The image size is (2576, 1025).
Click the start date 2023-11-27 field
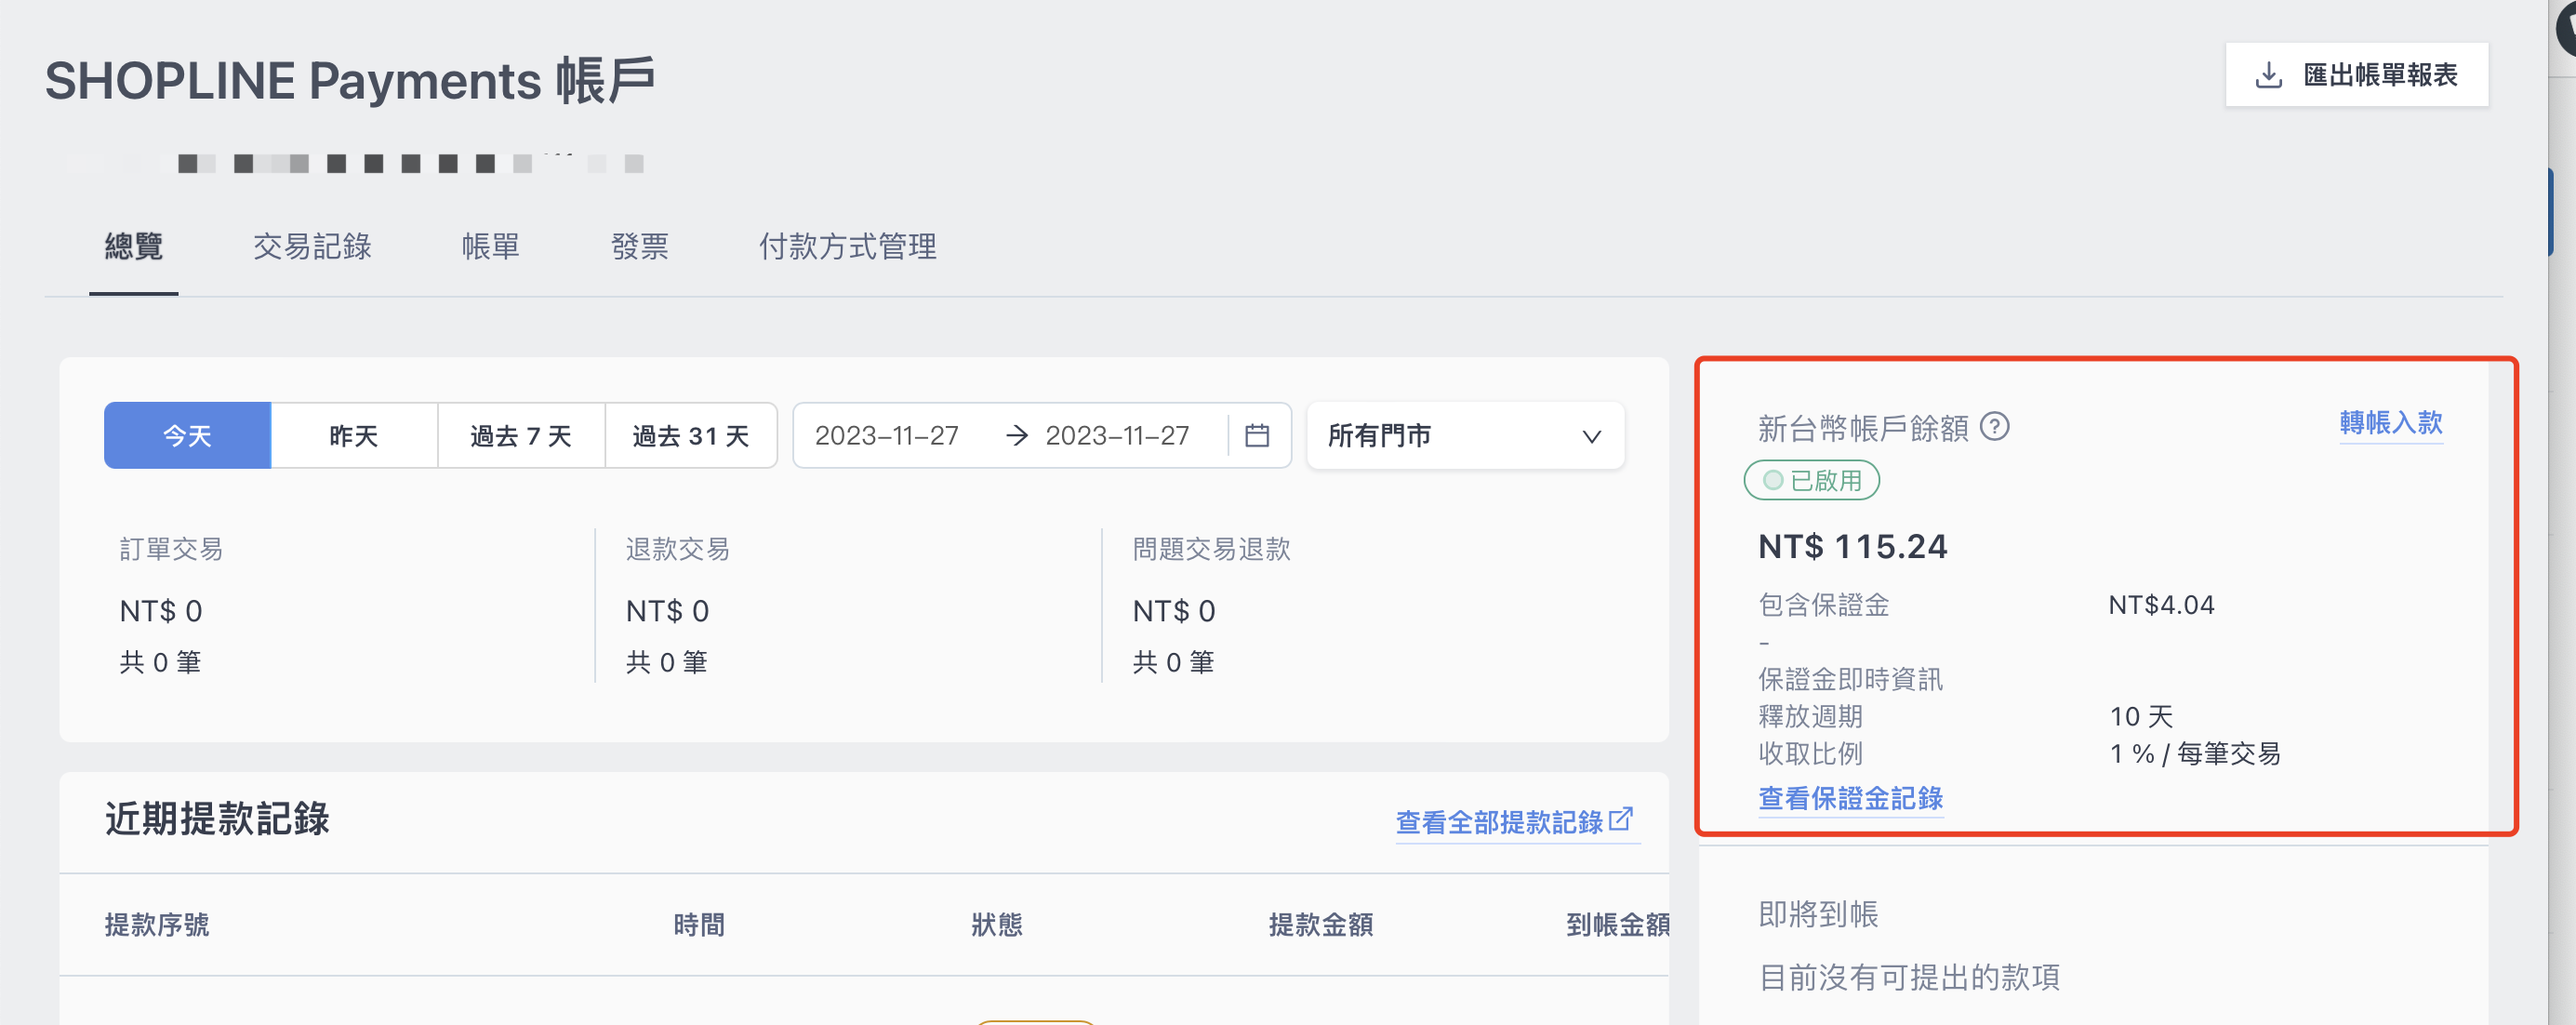click(x=887, y=436)
